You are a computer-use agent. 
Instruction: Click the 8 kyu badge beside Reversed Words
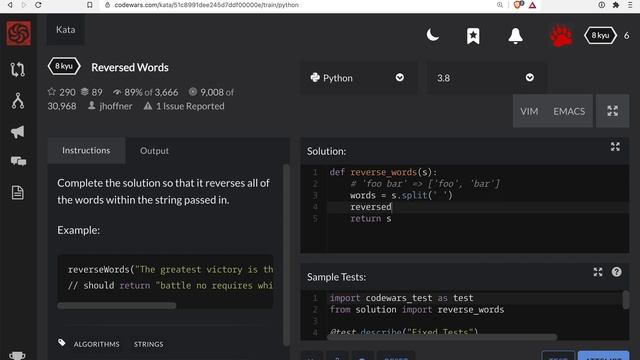(64, 66)
